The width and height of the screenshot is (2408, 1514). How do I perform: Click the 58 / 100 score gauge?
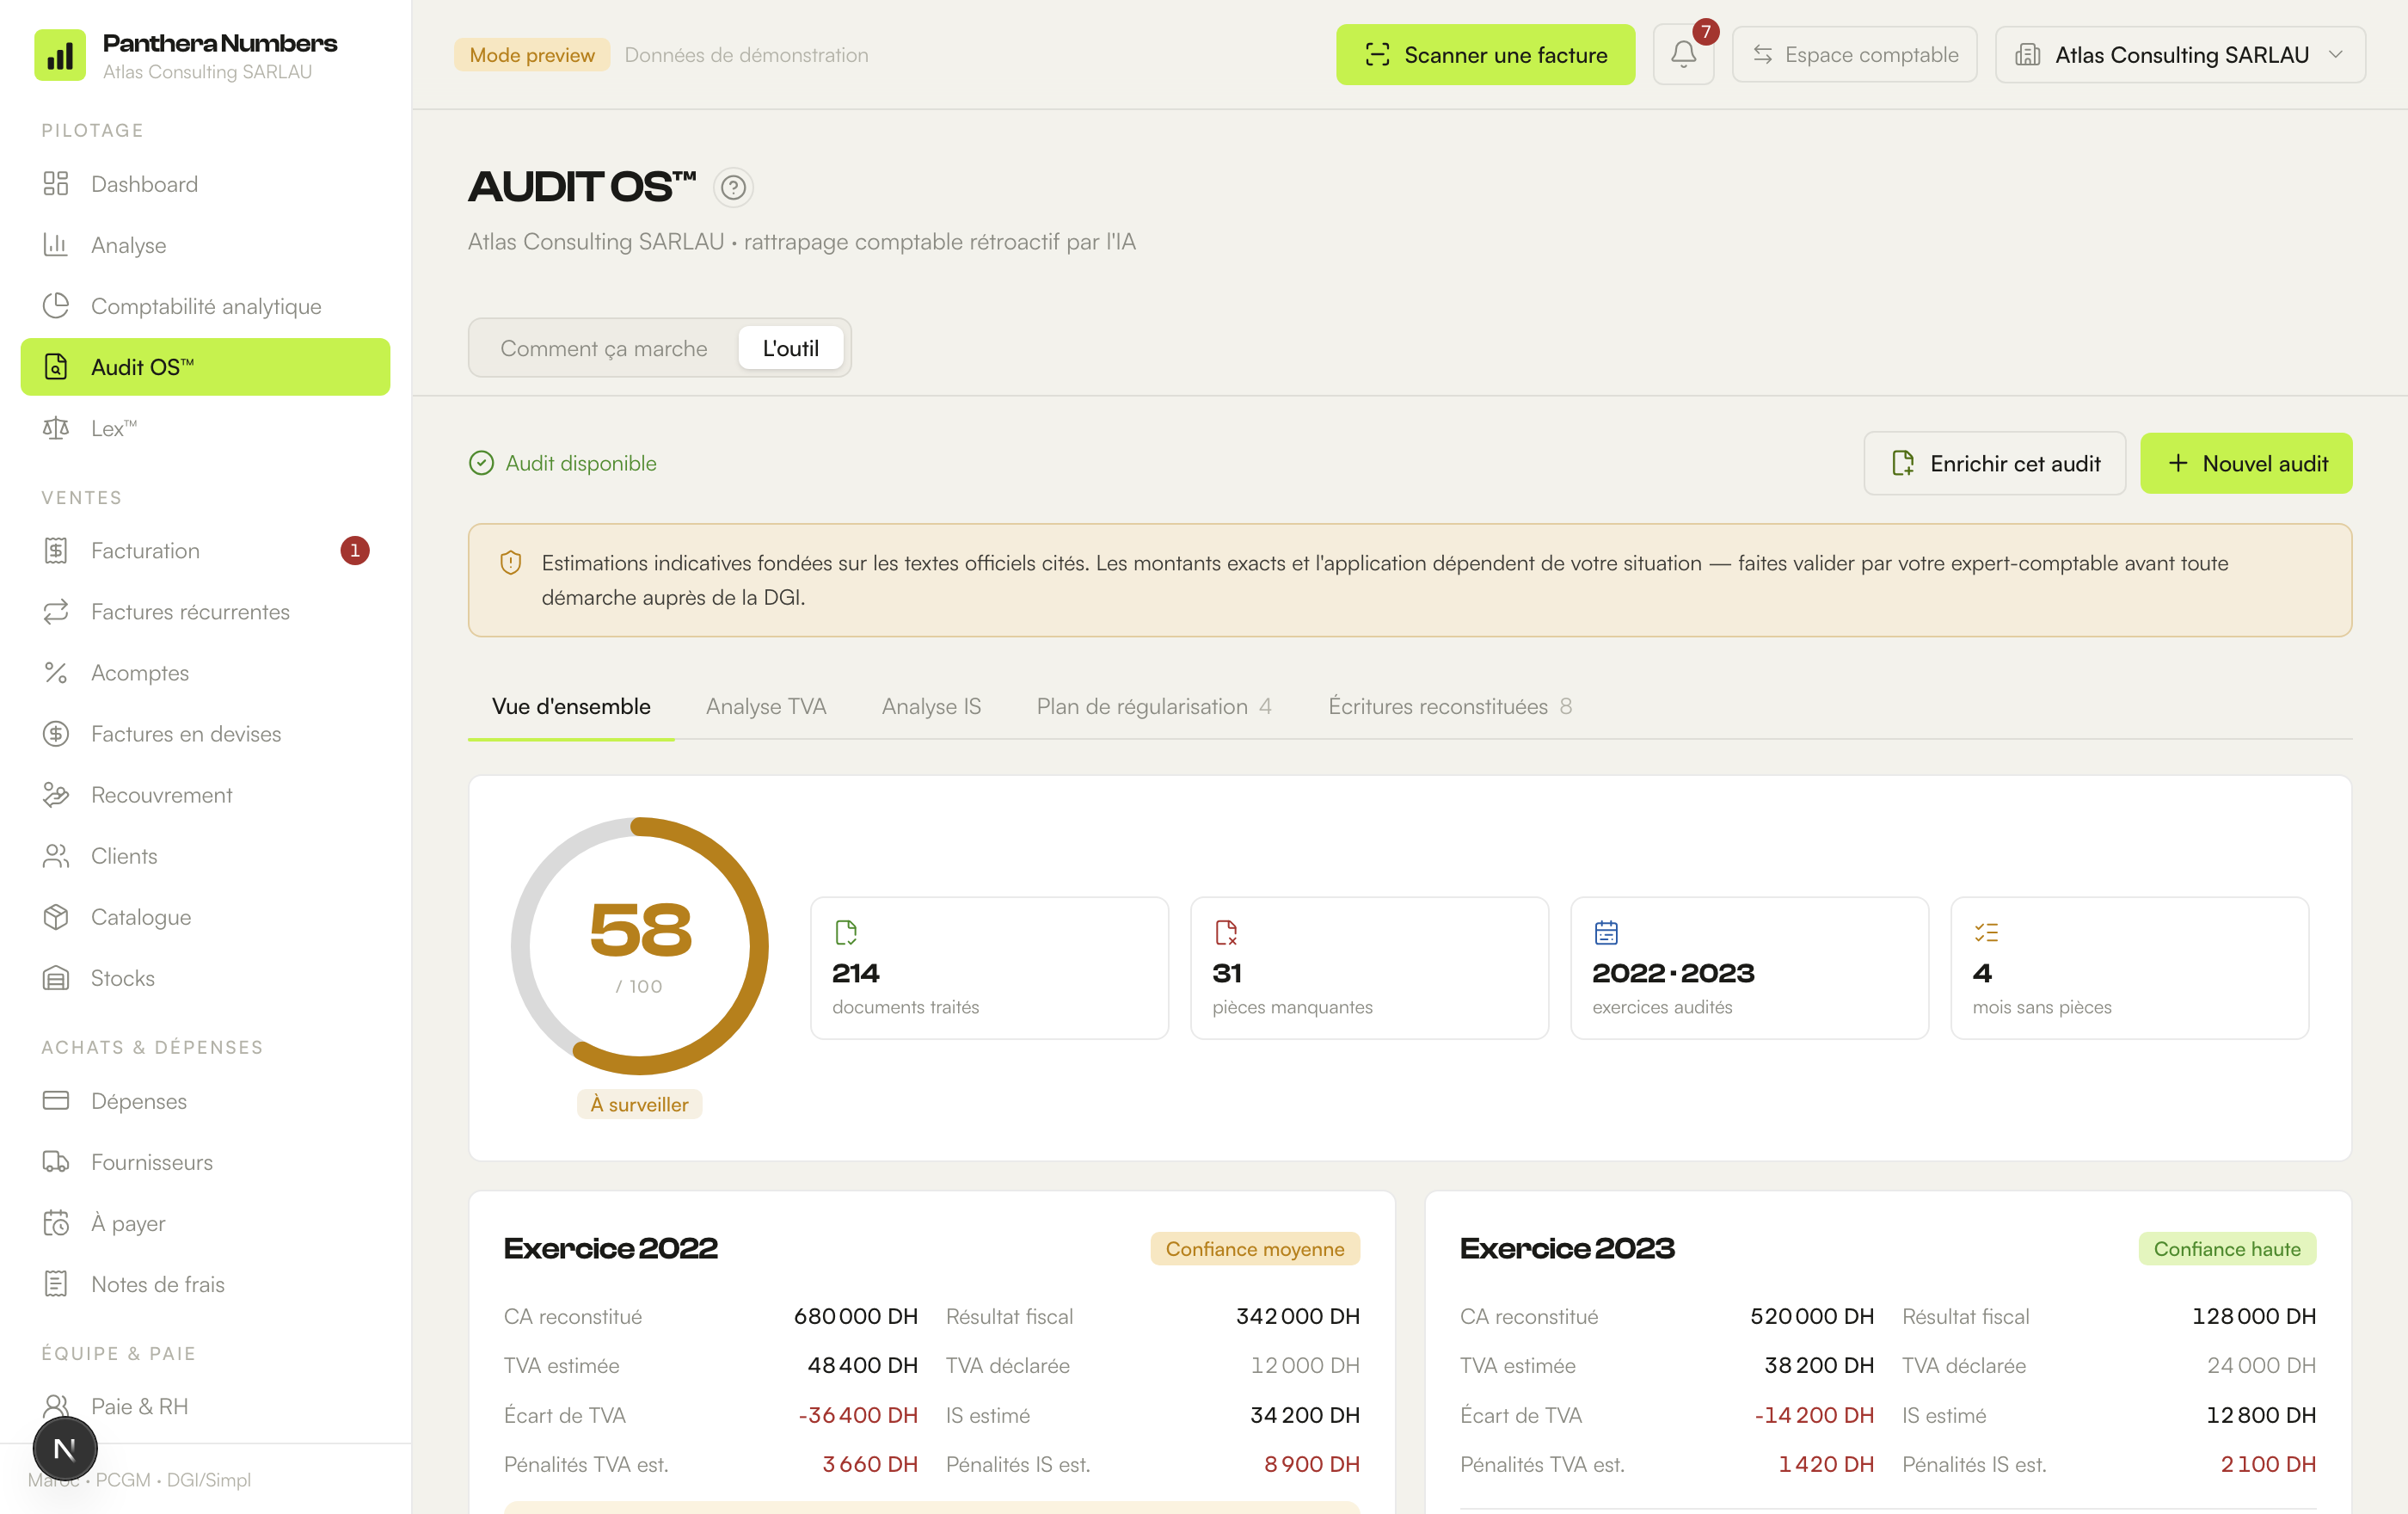coord(640,946)
